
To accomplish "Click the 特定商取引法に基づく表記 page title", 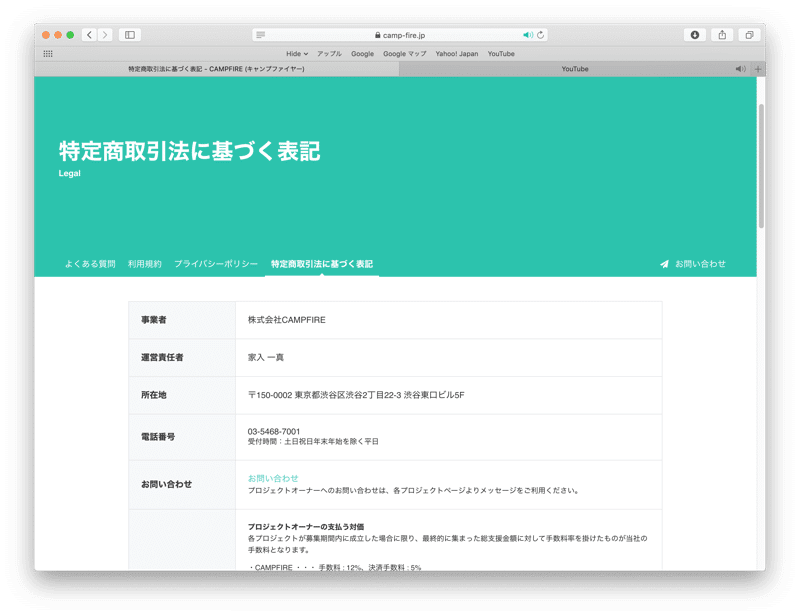I will (x=189, y=151).
